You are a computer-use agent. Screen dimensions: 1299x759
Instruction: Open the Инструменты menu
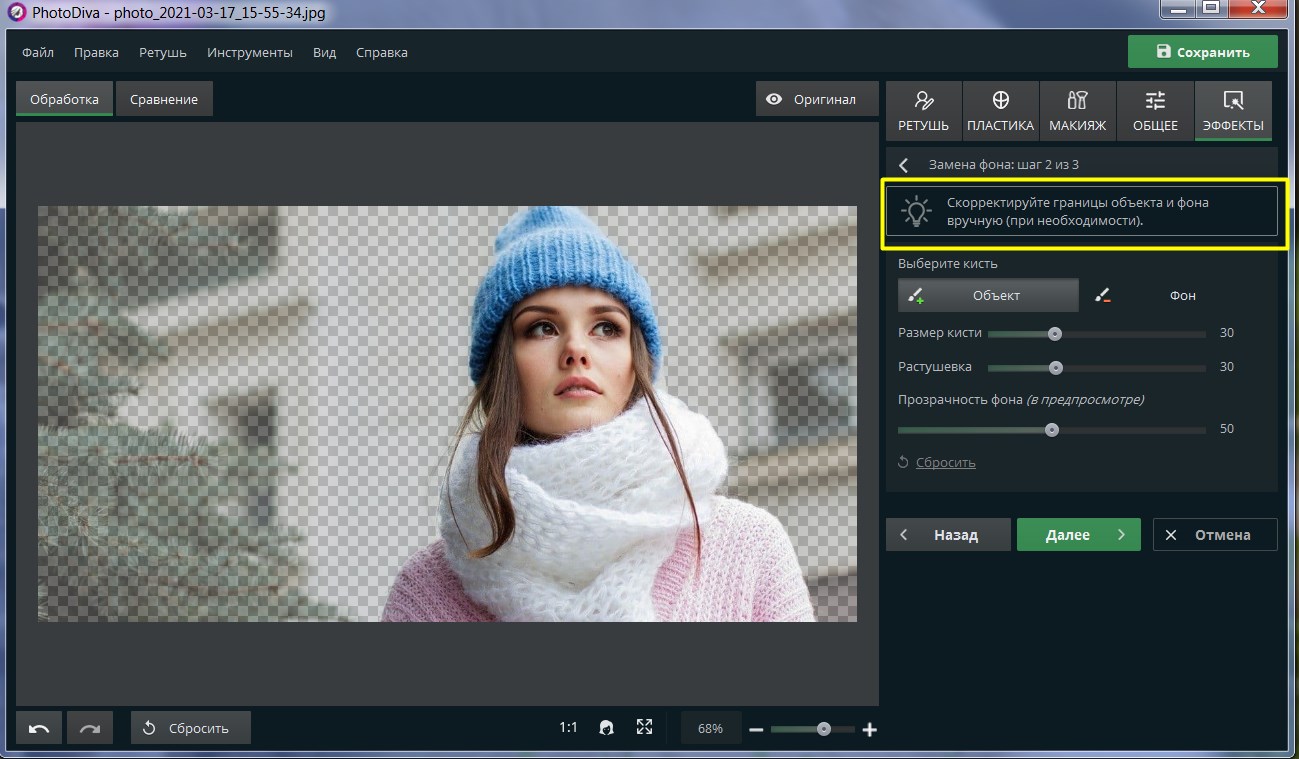pos(249,52)
